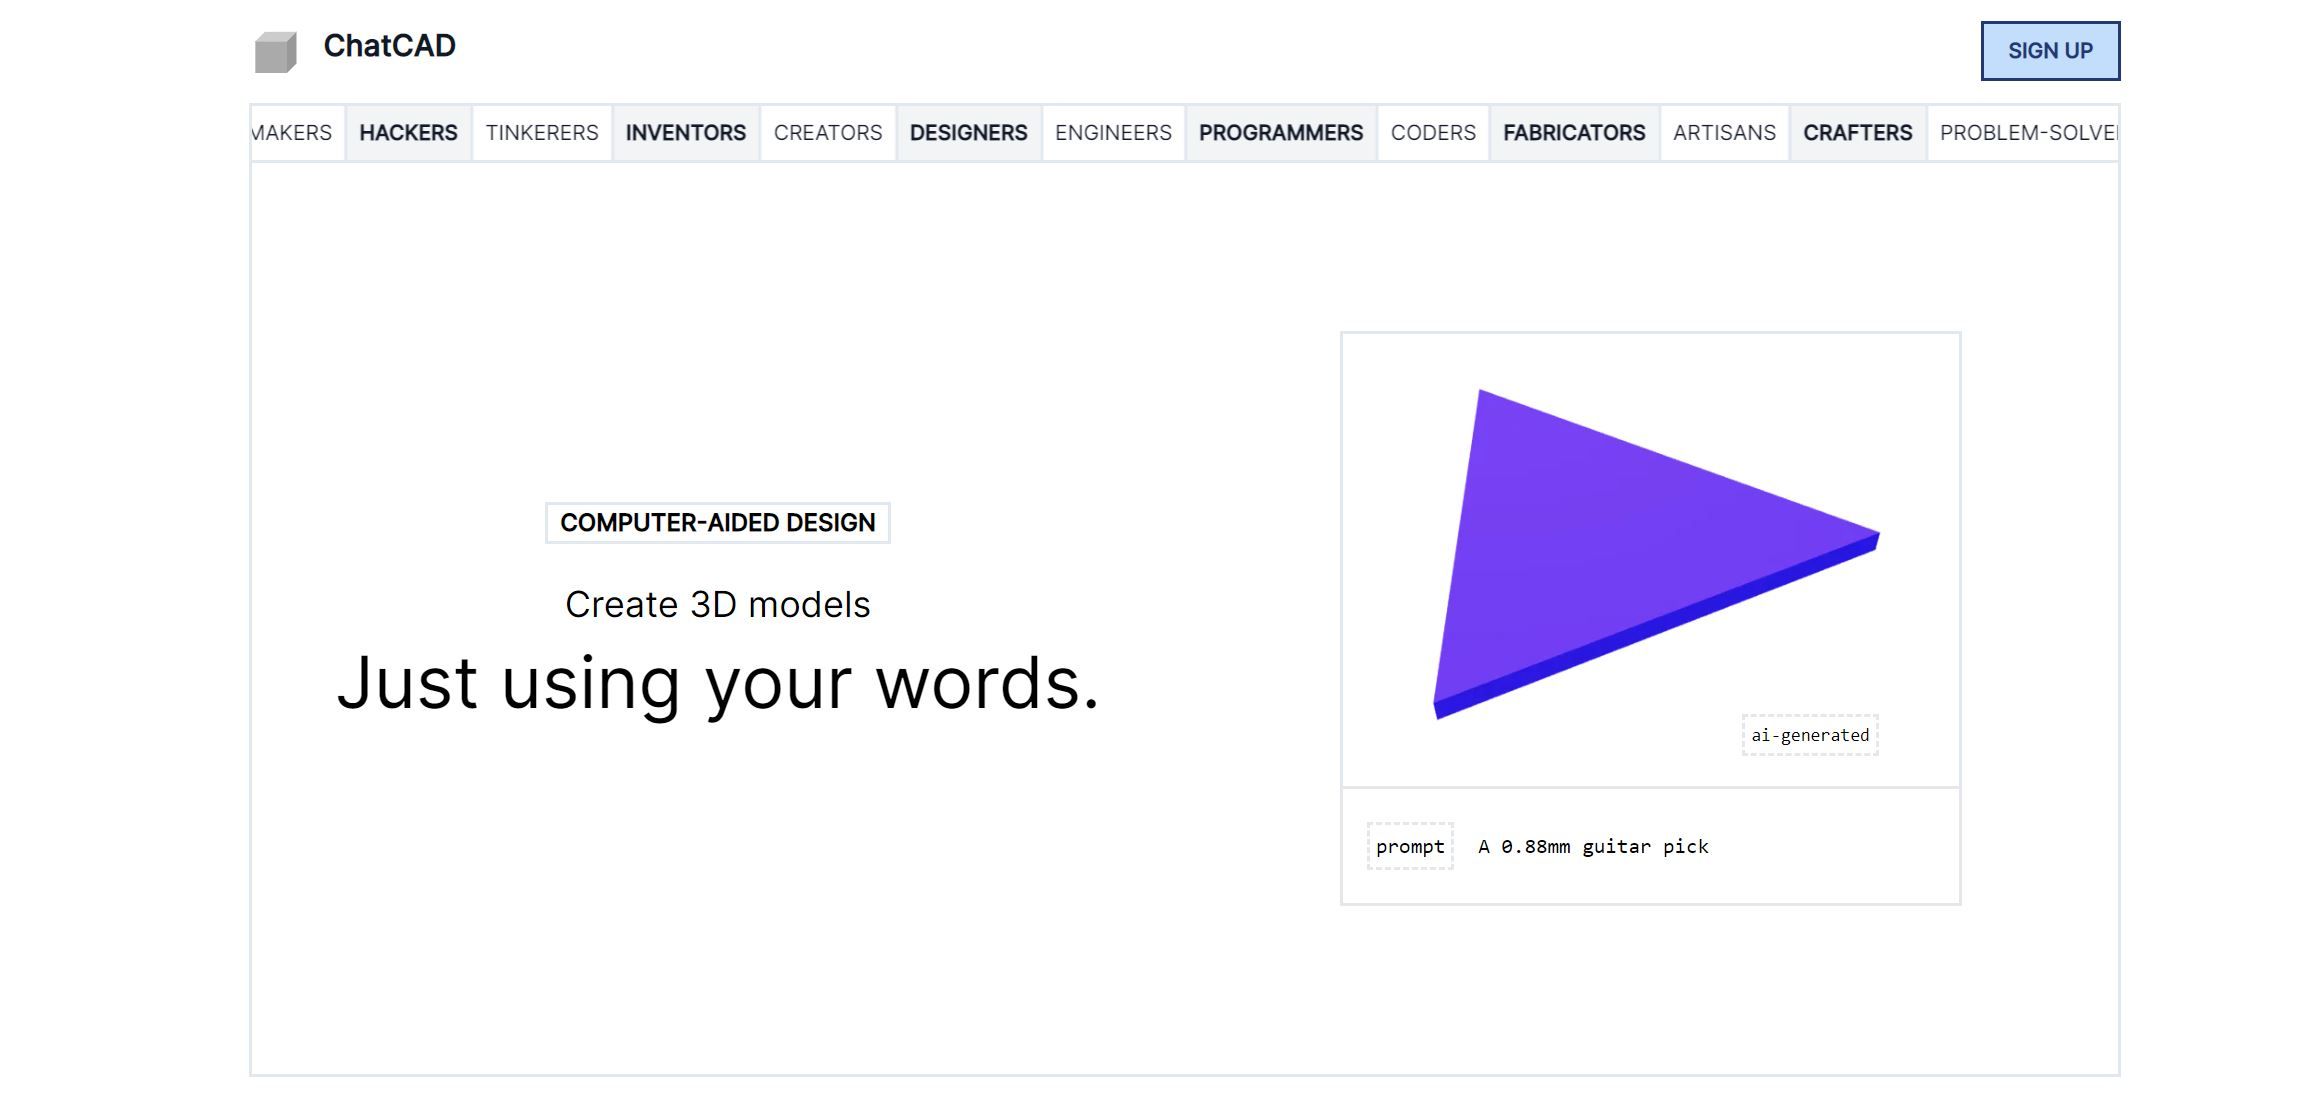2308x1119 pixels.
Task: Click the ENGINEERS navigation item
Action: click(x=1113, y=133)
